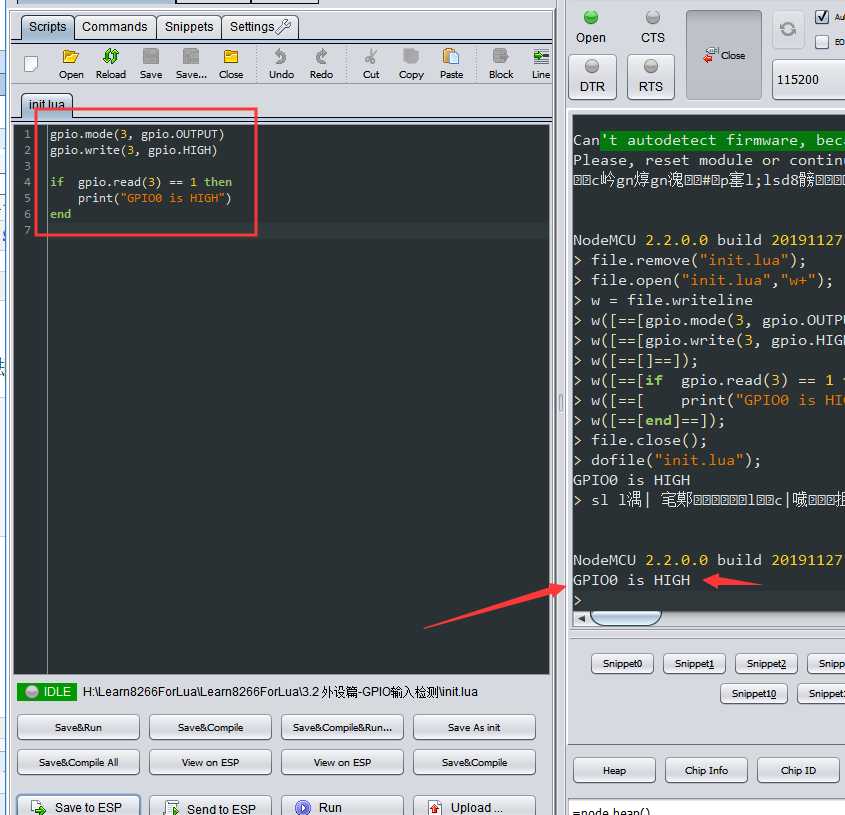The image size is (845, 815).
Task: Click the Upload ... button
Action: pos(474,806)
